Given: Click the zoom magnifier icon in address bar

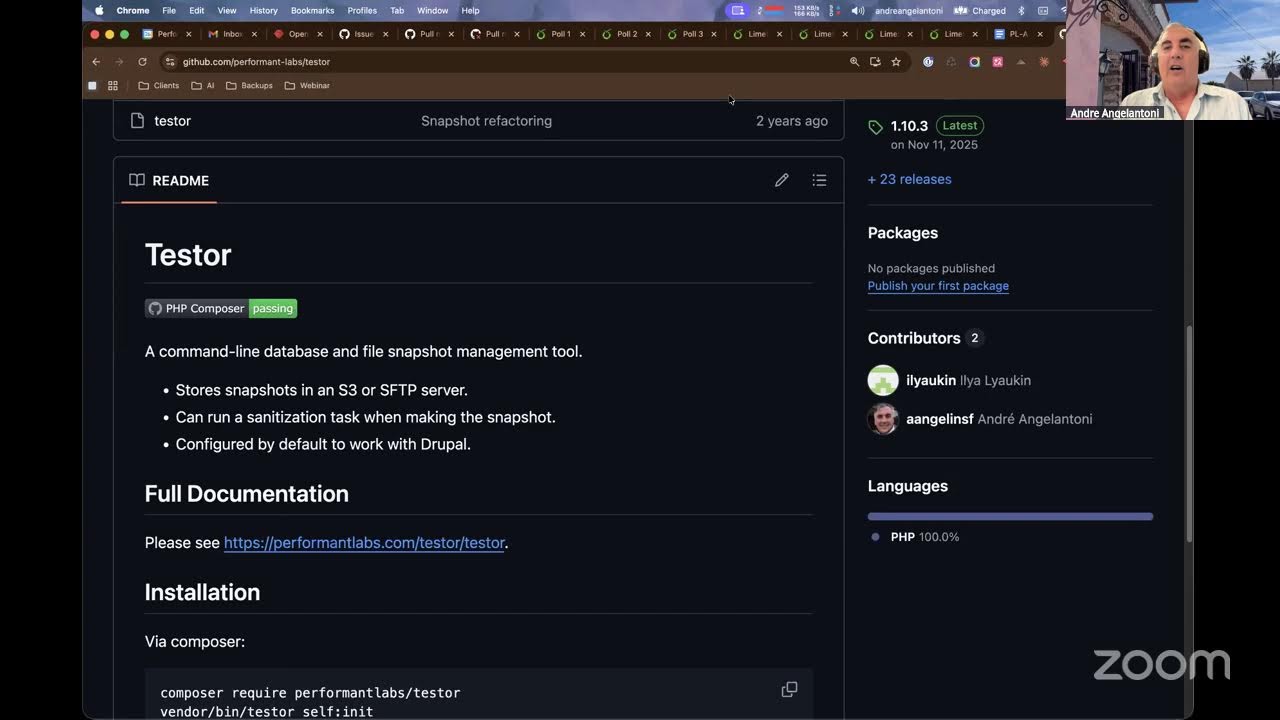Looking at the screenshot, I should pos(854,62).
